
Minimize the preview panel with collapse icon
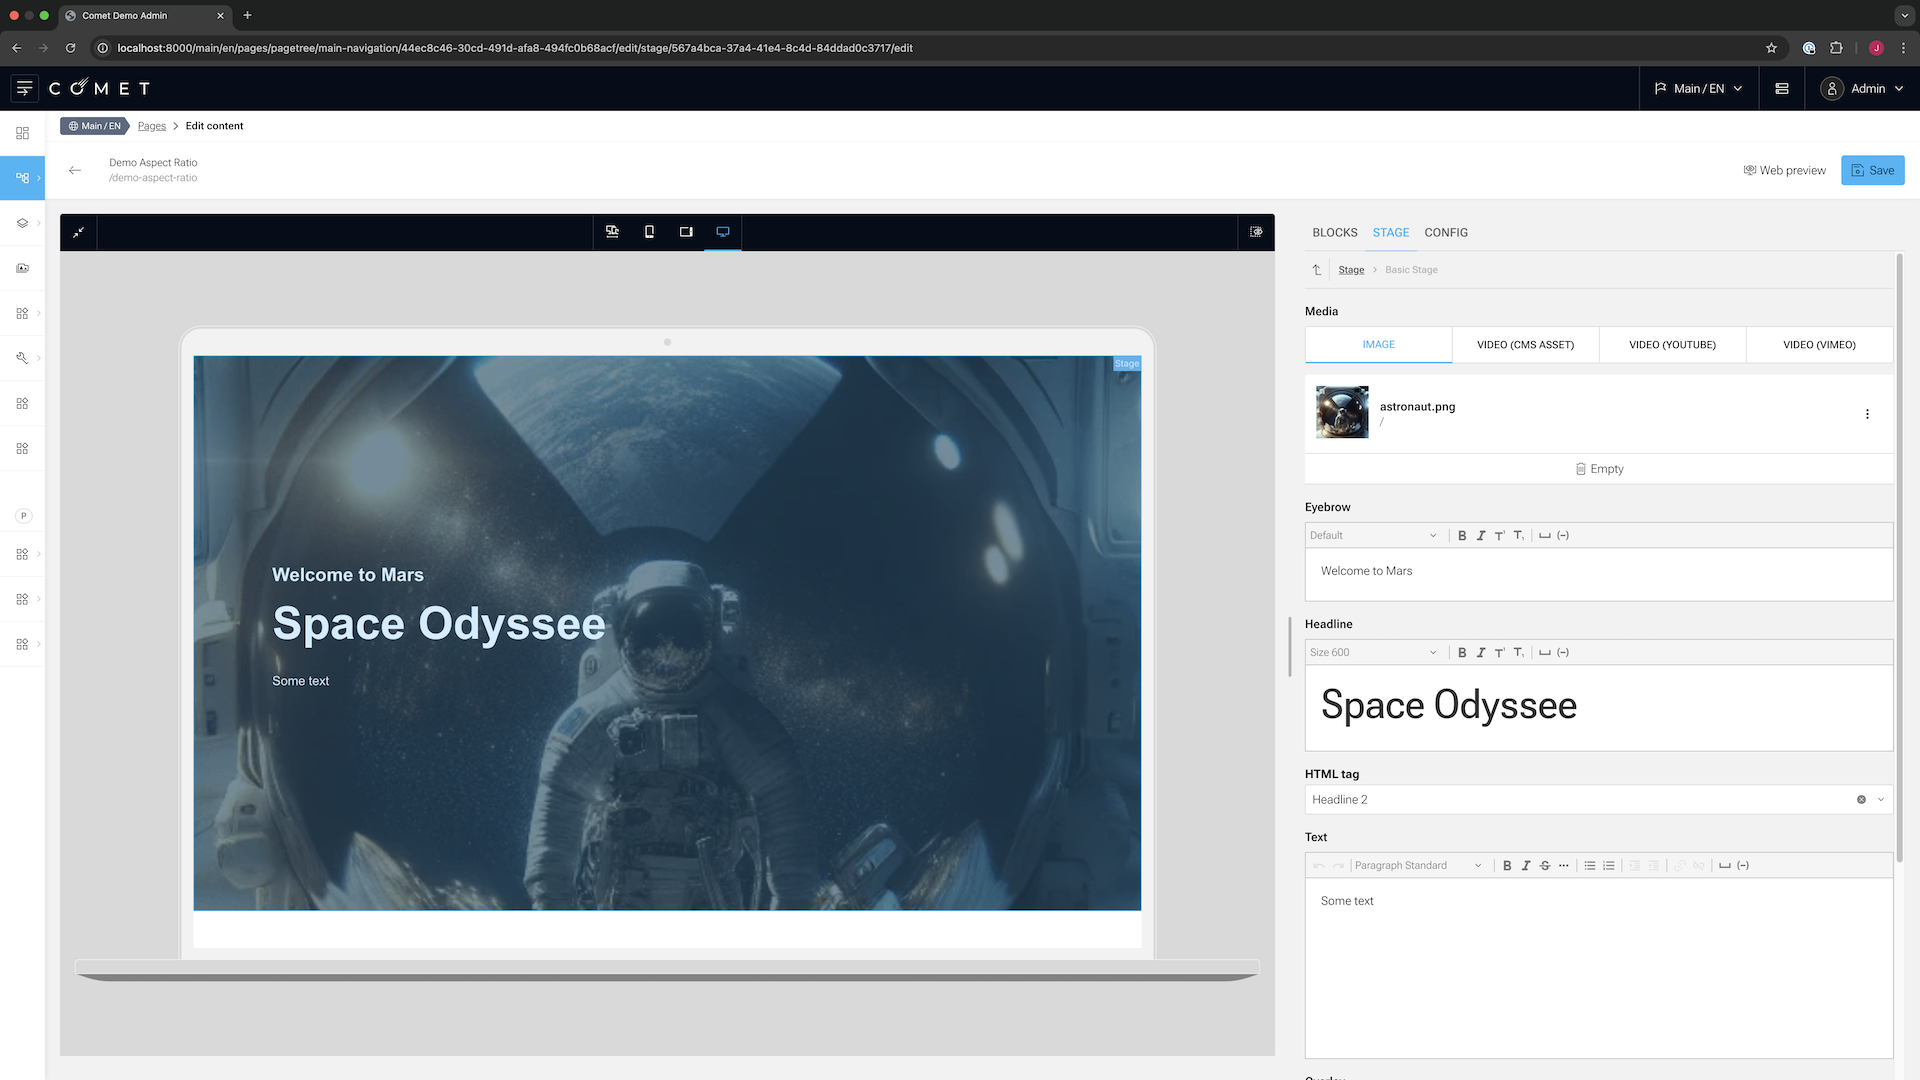click(x=78, y=232)
